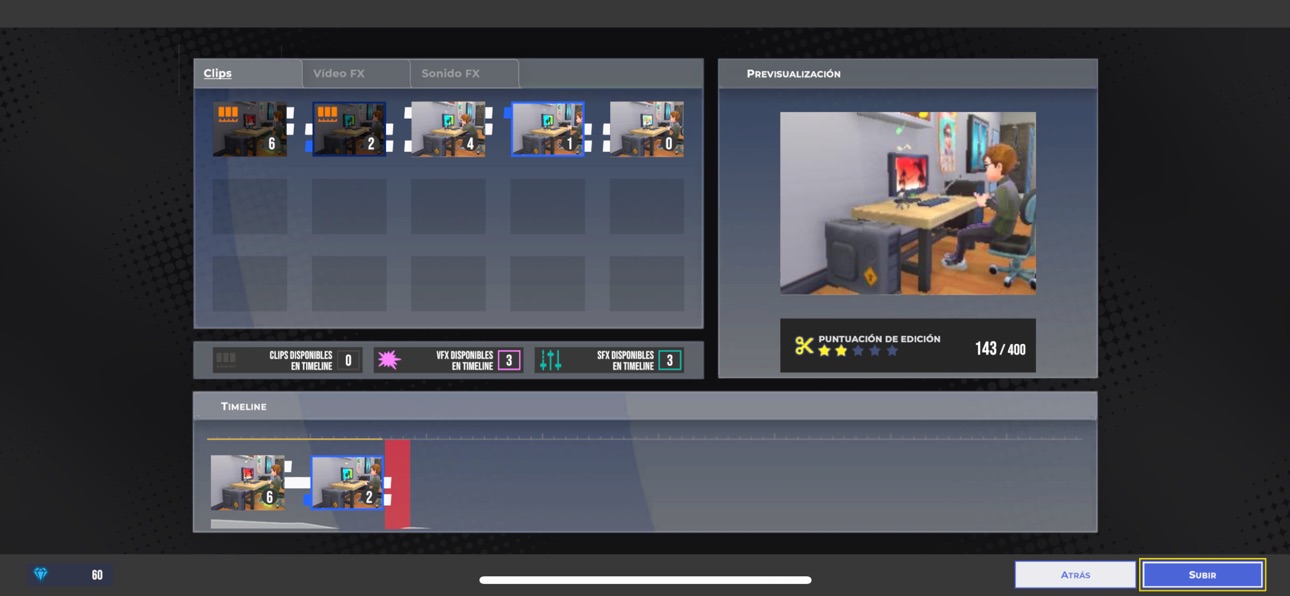This screenshot has height=596, width=1290.
Task: Select the clip thumbnail numbered 4
Action: (448, 129)
